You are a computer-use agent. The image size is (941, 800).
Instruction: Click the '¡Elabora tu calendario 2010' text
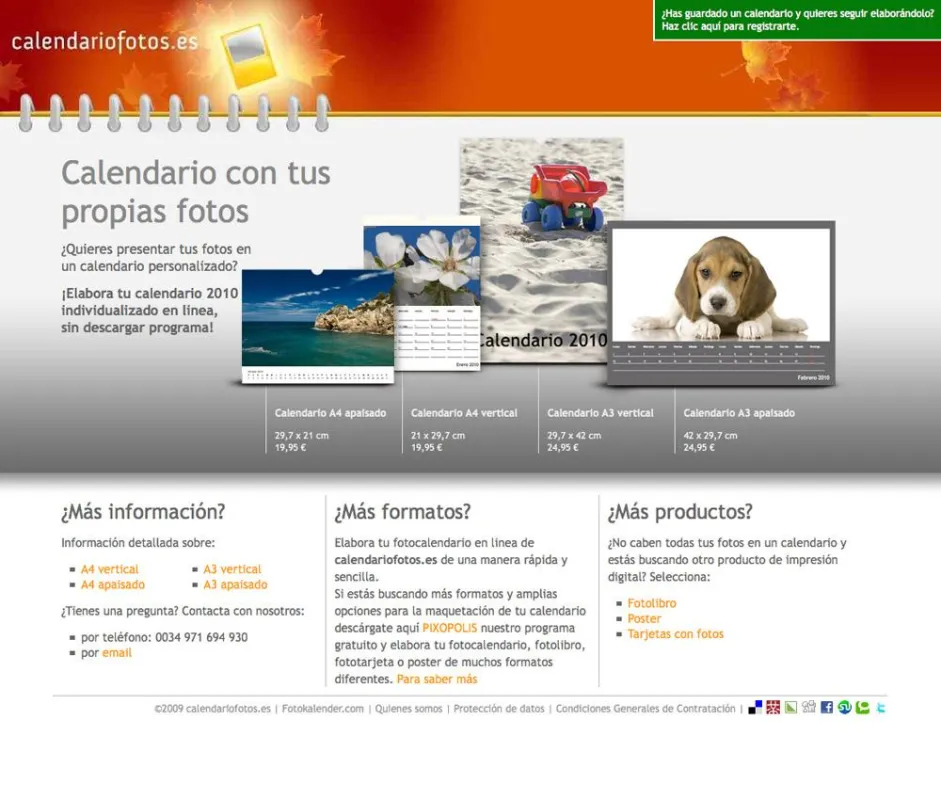tap(149, 293)
